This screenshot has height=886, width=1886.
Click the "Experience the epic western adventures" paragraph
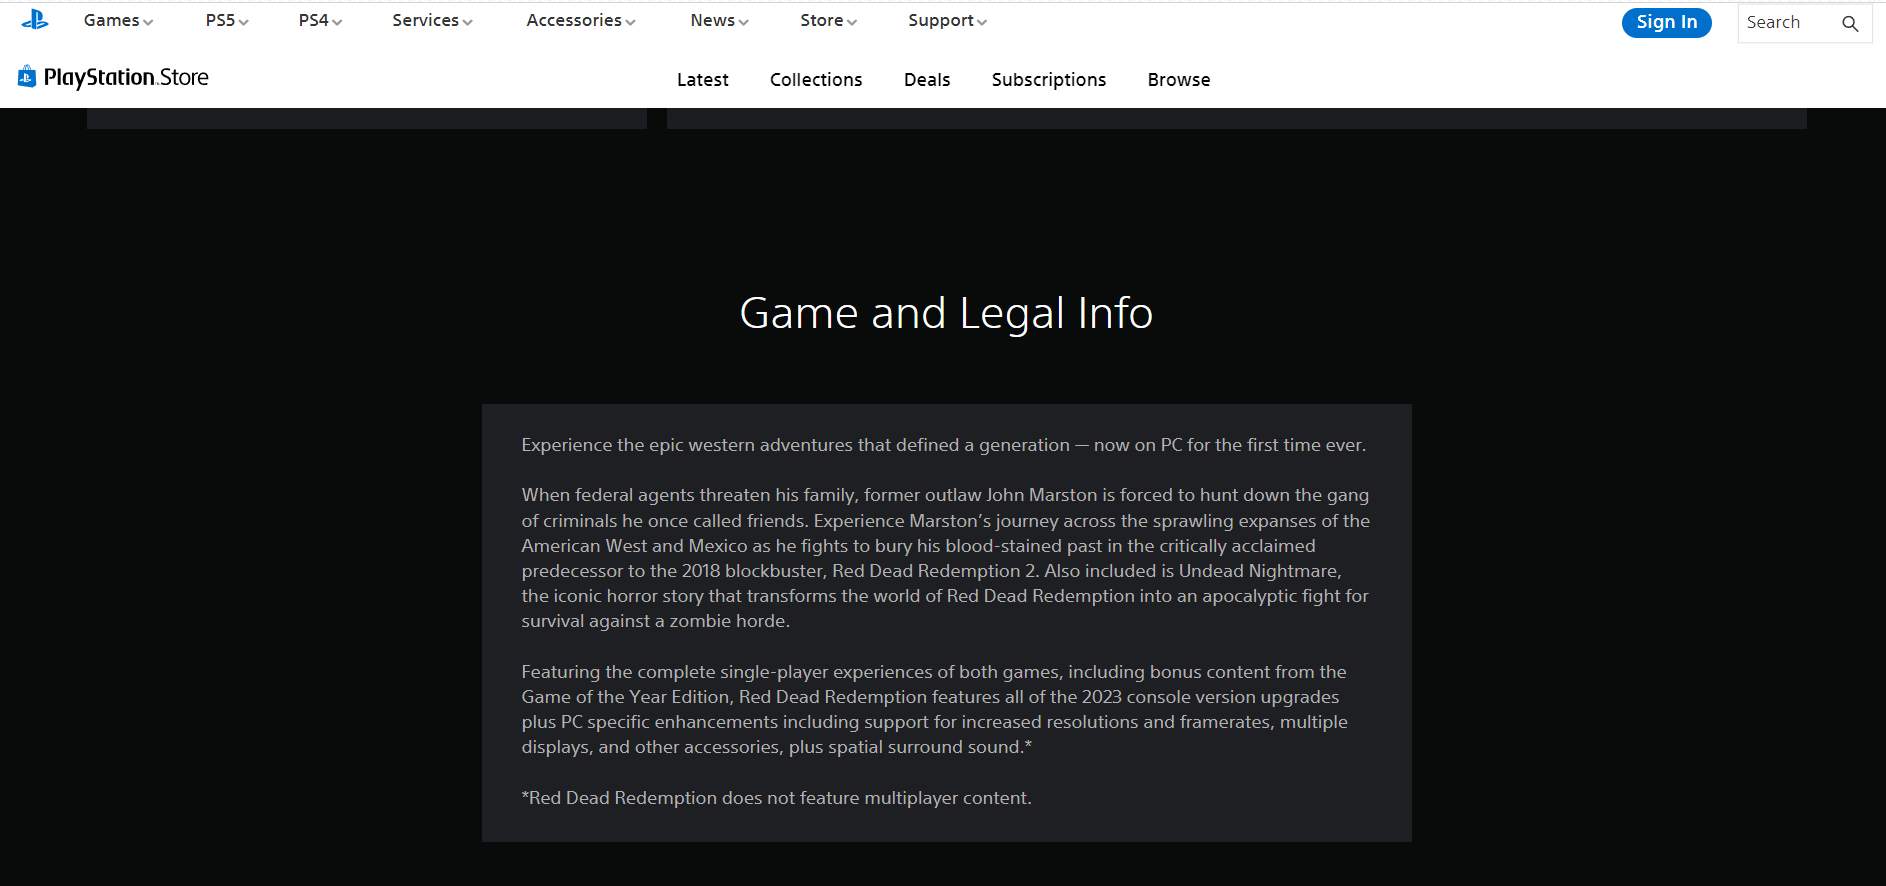[943, 445]
